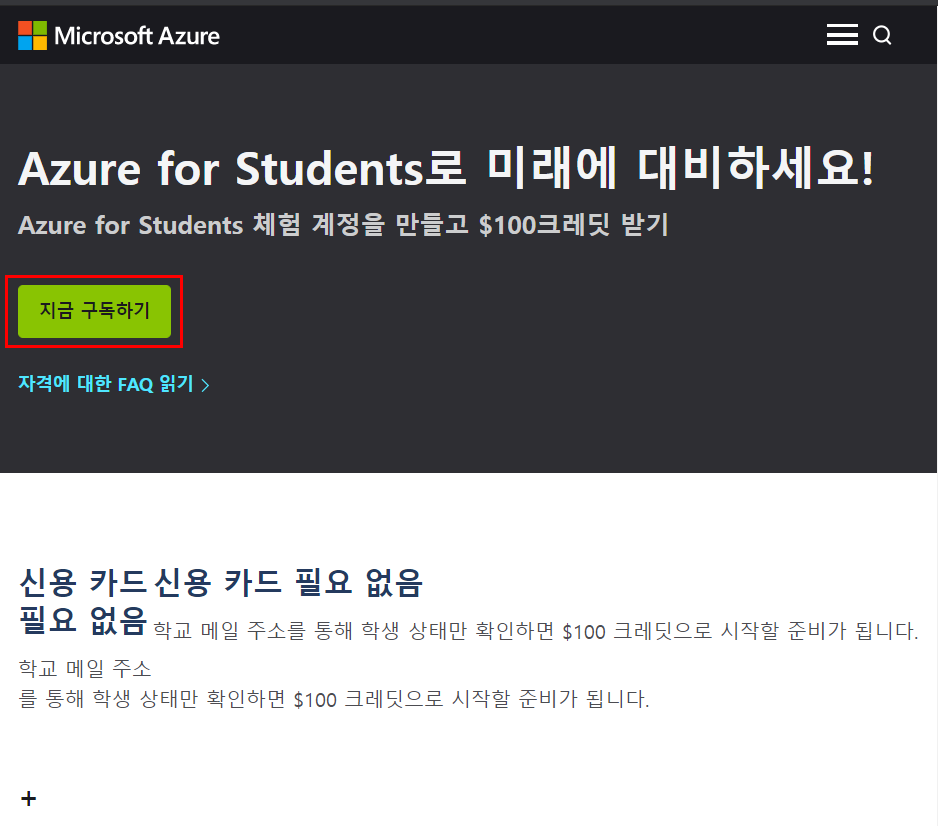Expand the plus sign section at bottom
This screenshot has height=826, width=938.
28,798
